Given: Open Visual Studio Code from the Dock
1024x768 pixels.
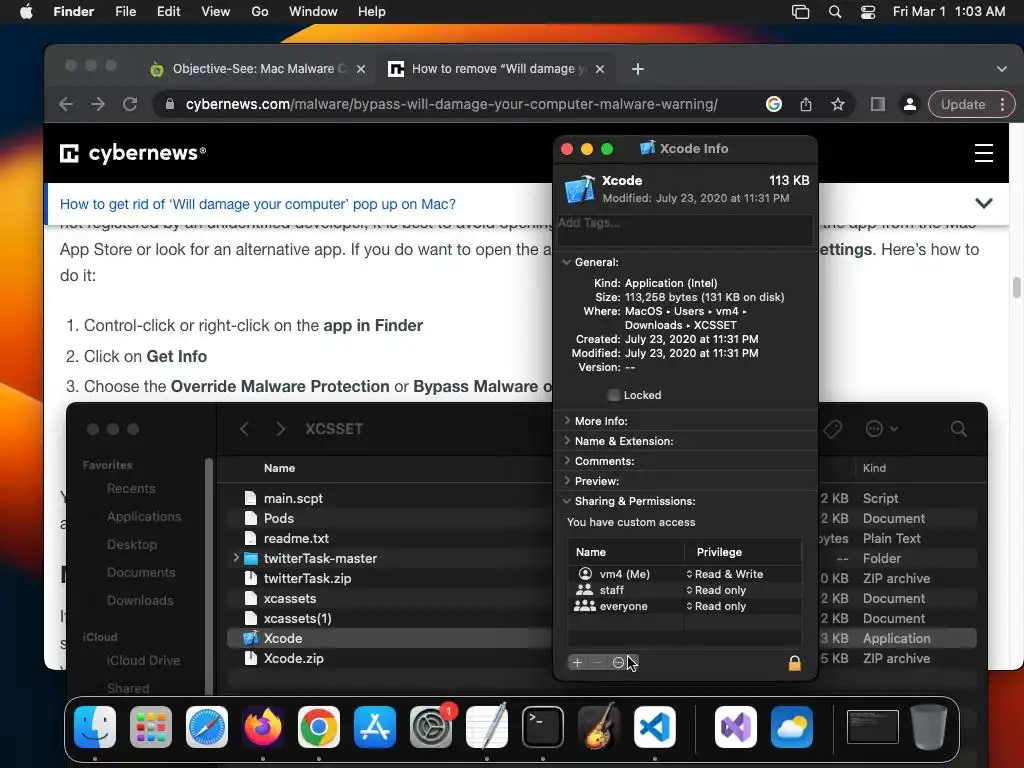Looking at the screenshot, I should pos(654,727).
